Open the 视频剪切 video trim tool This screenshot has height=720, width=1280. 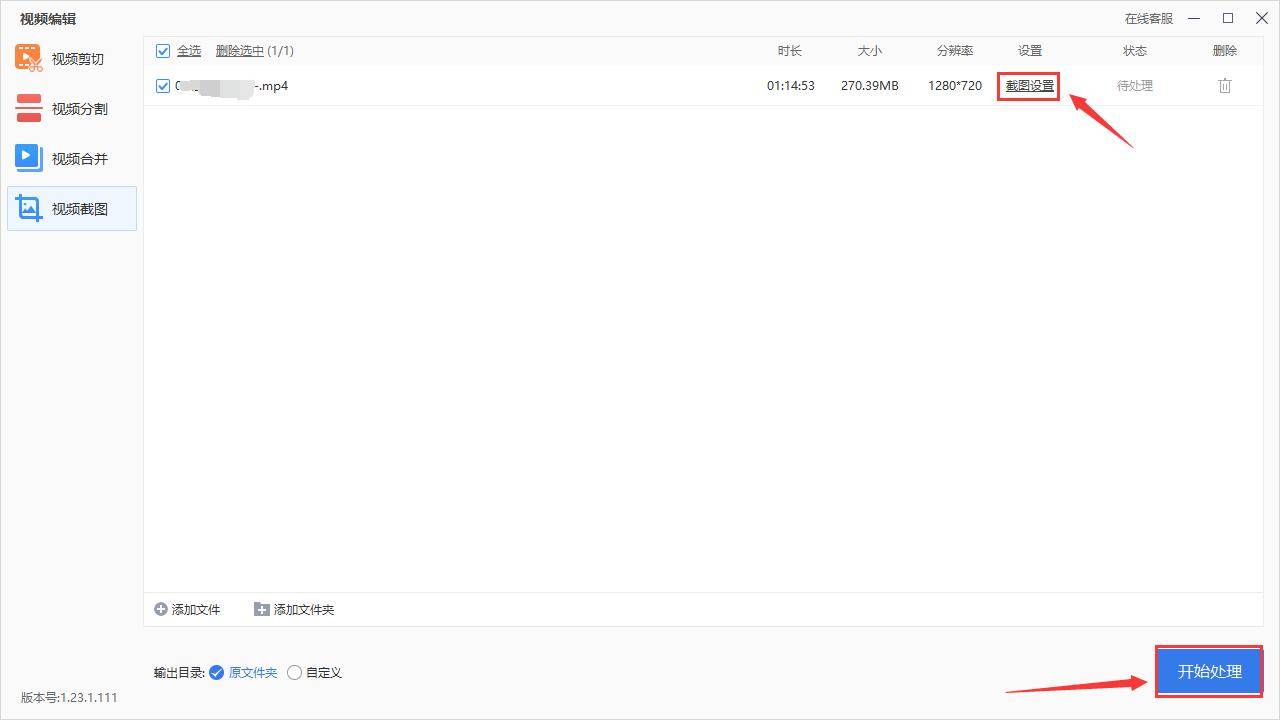pyautogui.click(x=72, y=59)
